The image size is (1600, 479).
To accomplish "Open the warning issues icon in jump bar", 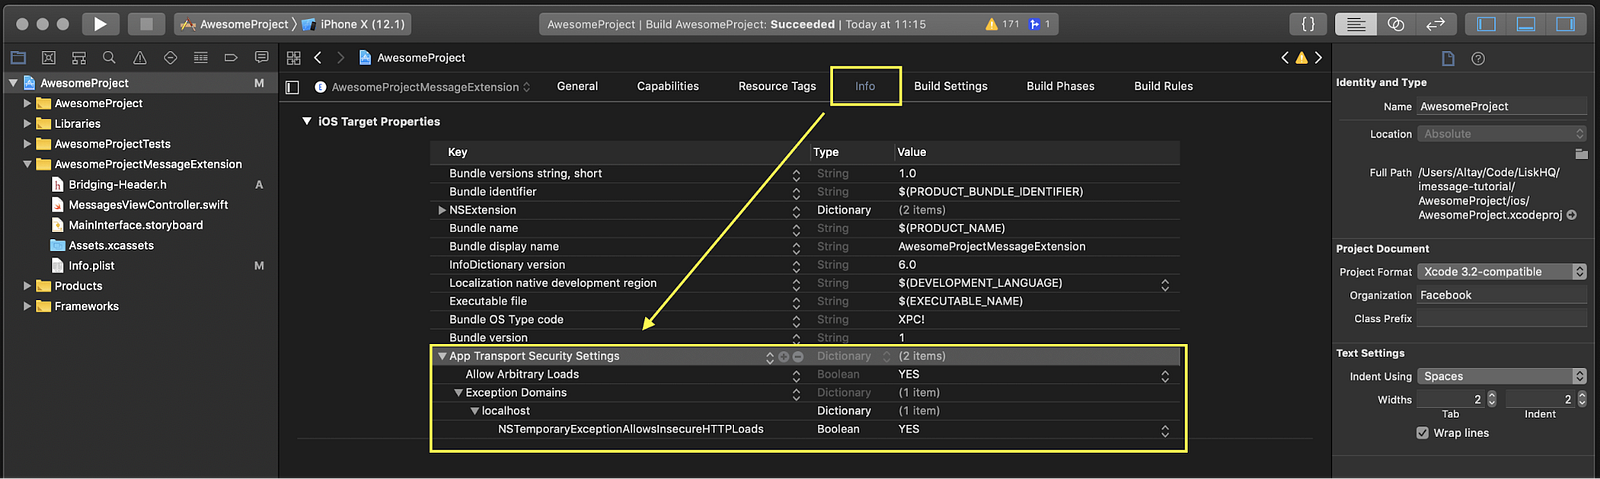I will click(x=1301, y=58).
